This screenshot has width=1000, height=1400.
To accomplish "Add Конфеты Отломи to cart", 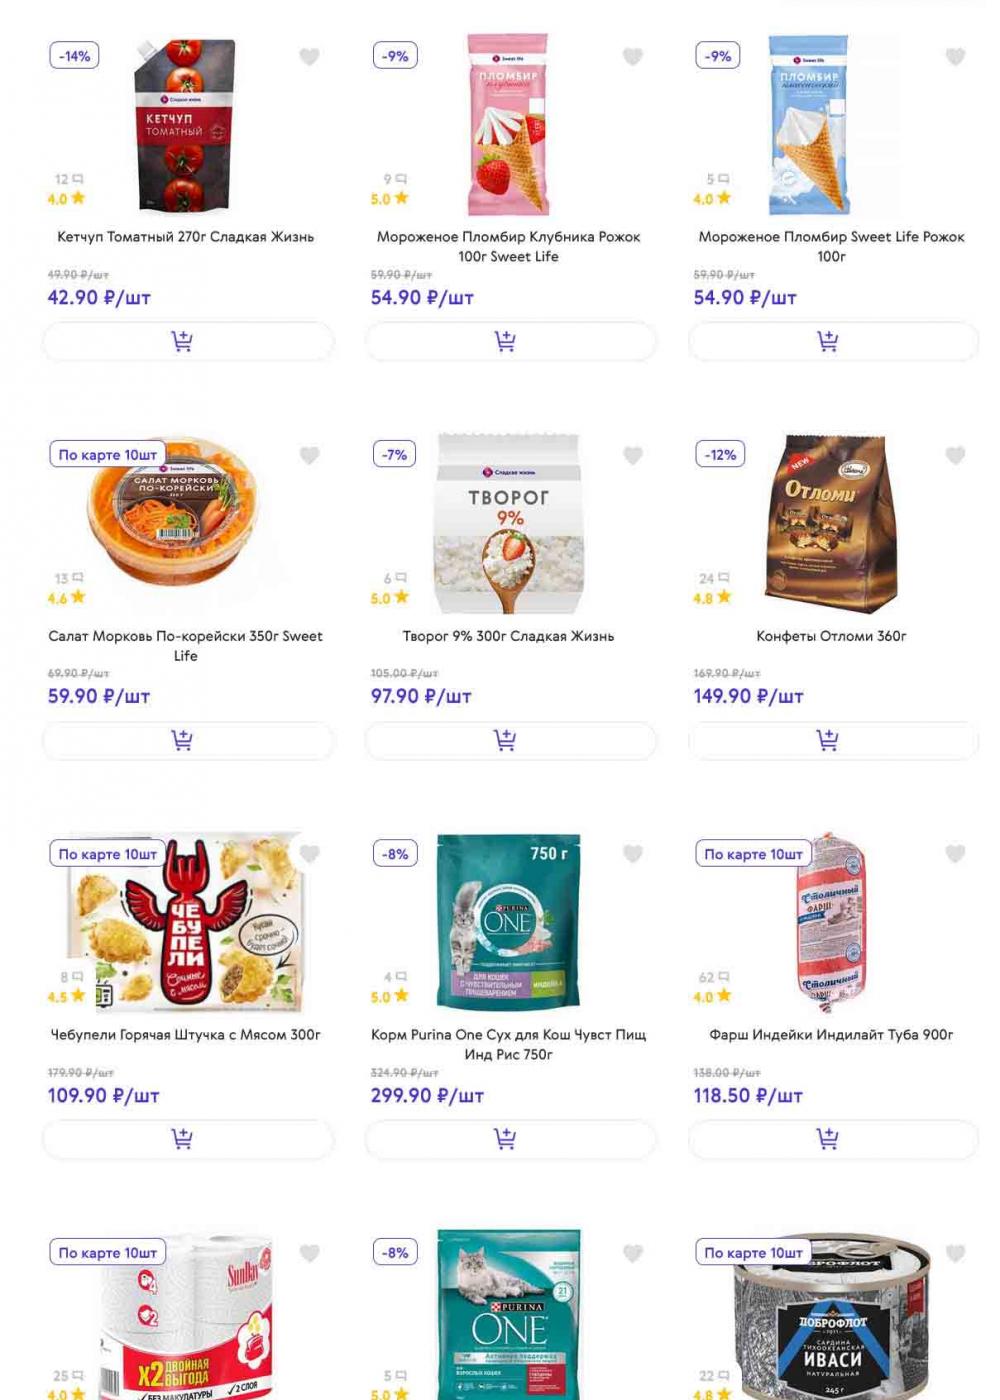I will pyautogui.click(x=833, y=741).
